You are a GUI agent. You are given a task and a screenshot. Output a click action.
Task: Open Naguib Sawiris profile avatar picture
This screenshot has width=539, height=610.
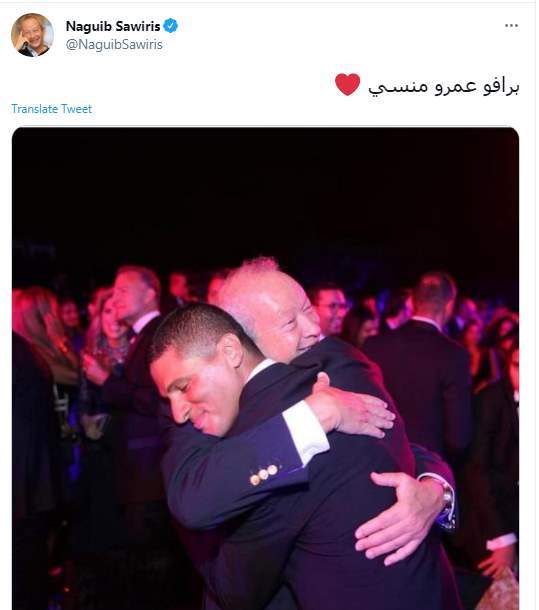[x=32, y=35]
